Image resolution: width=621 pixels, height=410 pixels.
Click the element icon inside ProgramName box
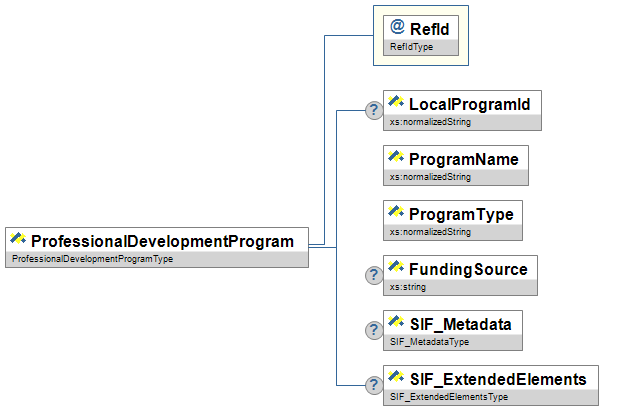(396, 158)
